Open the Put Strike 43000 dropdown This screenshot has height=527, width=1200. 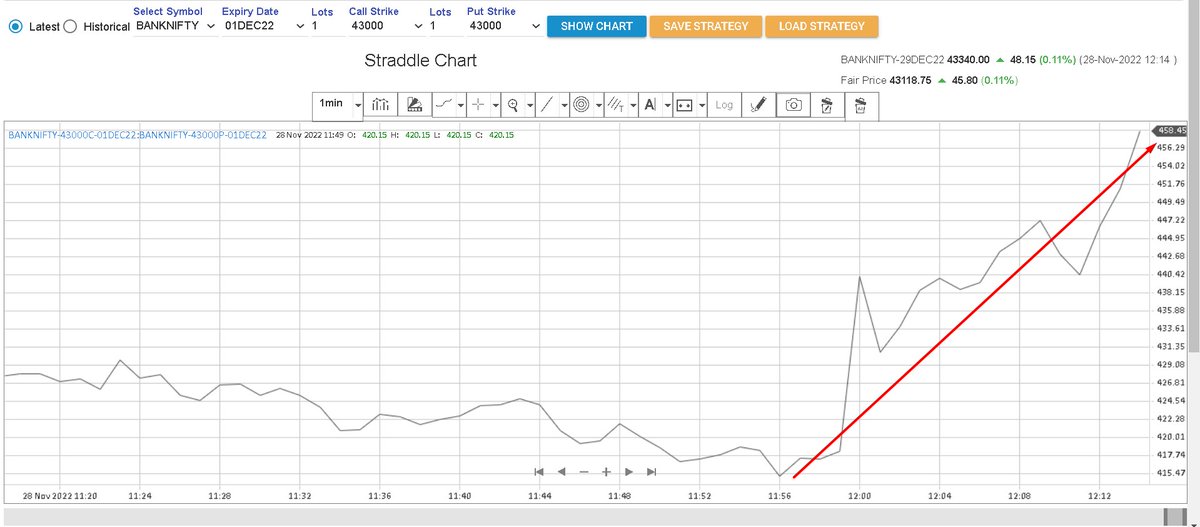505,25
